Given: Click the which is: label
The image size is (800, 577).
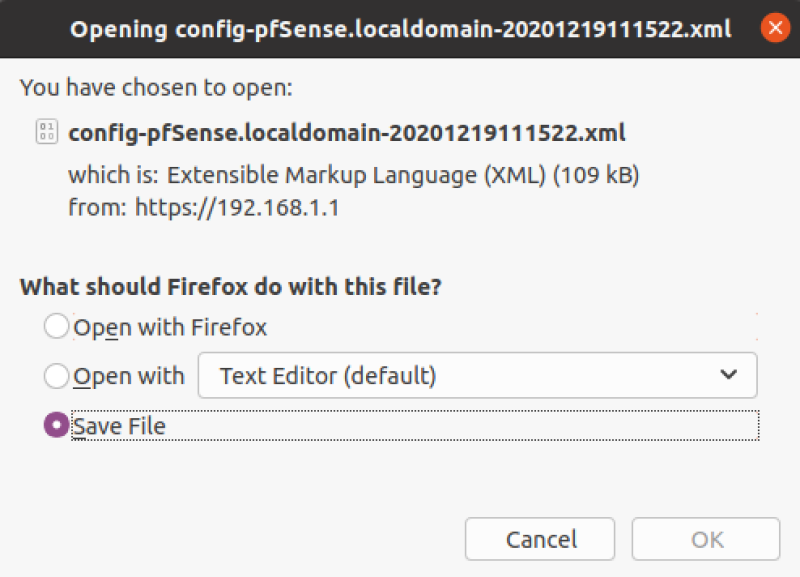Looking at the screenshot, I should (114, 175).
